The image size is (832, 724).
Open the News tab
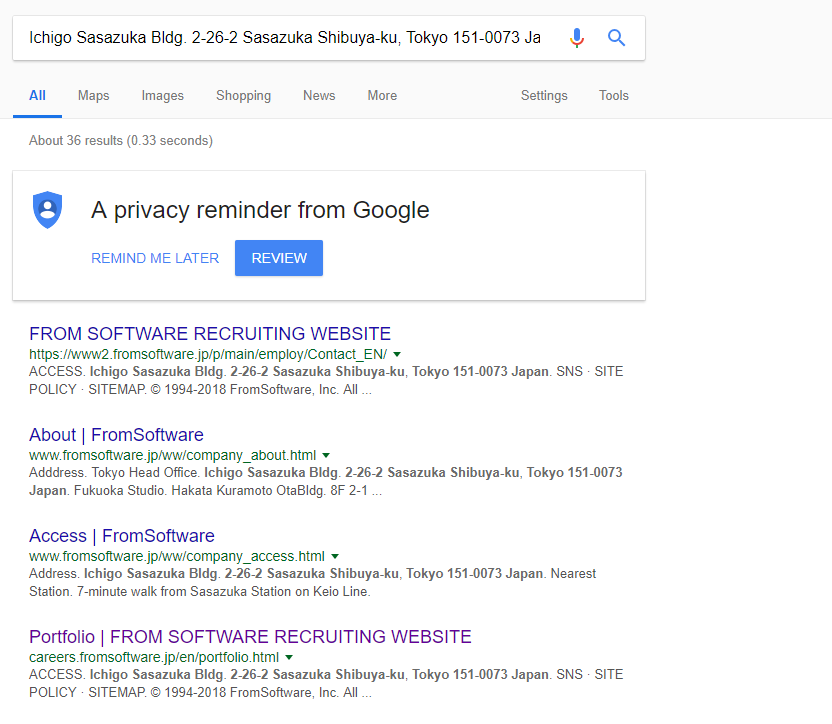pos(319,96)
